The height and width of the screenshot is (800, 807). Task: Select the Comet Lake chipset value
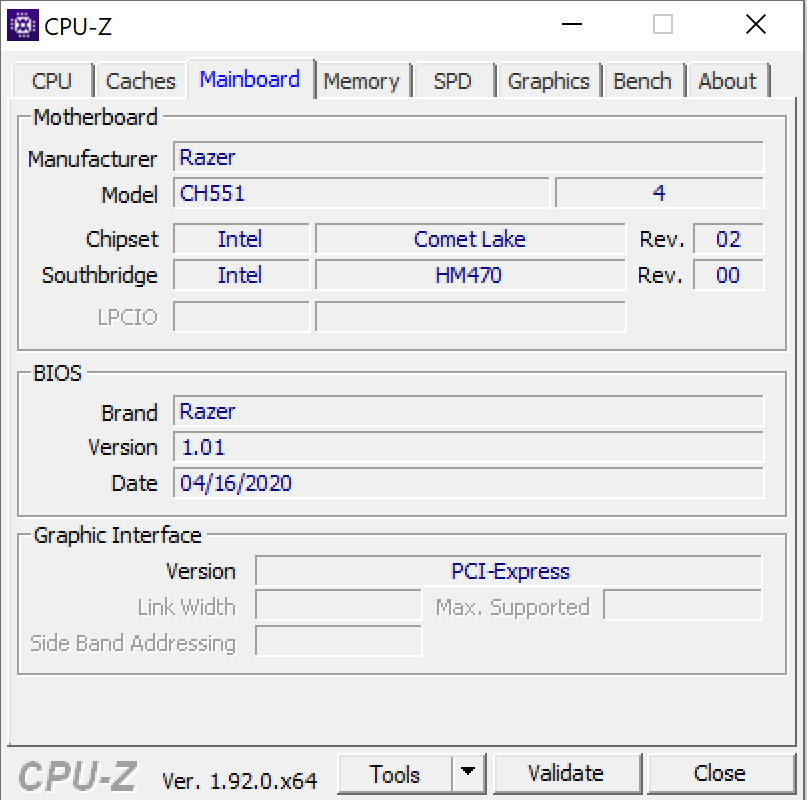470,239
